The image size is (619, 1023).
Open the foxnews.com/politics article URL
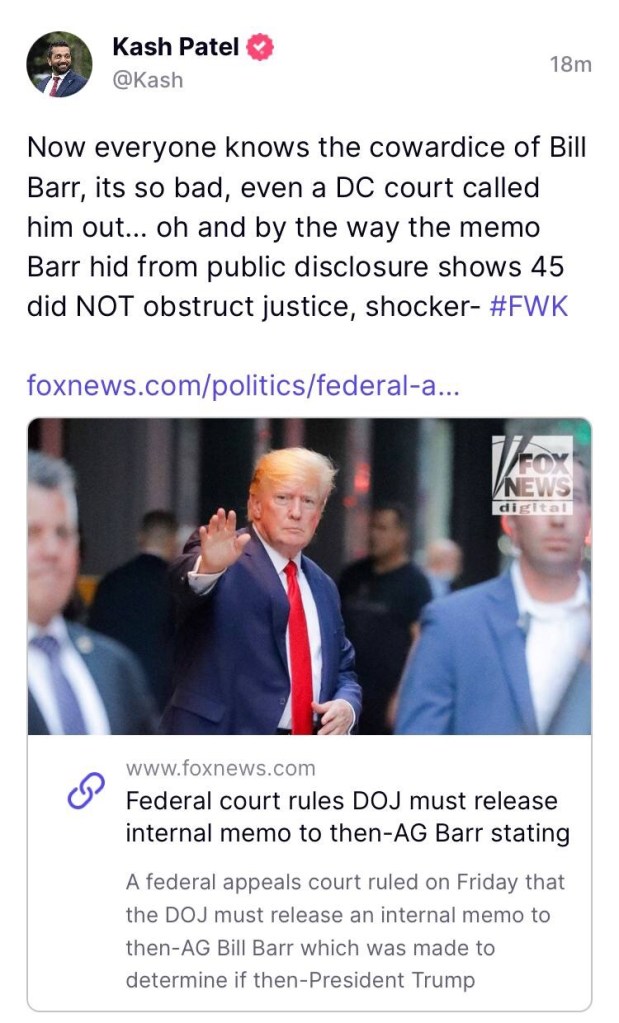pyautogui.click(x=243, y=386)
